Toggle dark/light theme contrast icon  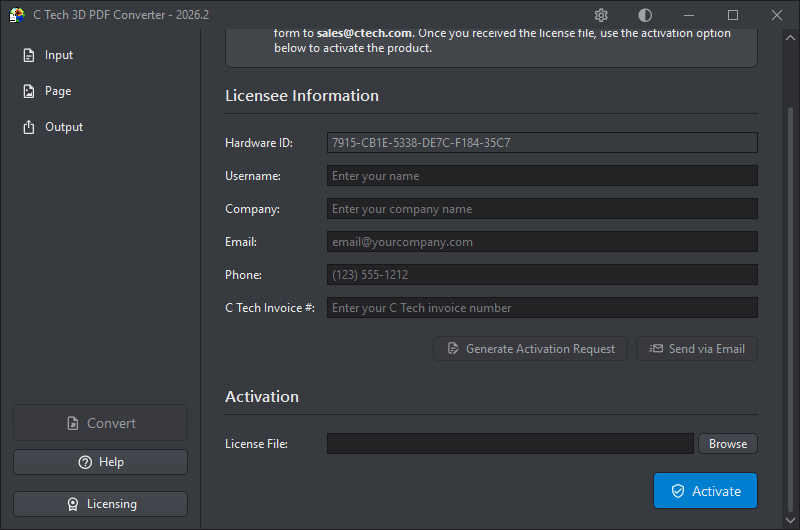645,15
